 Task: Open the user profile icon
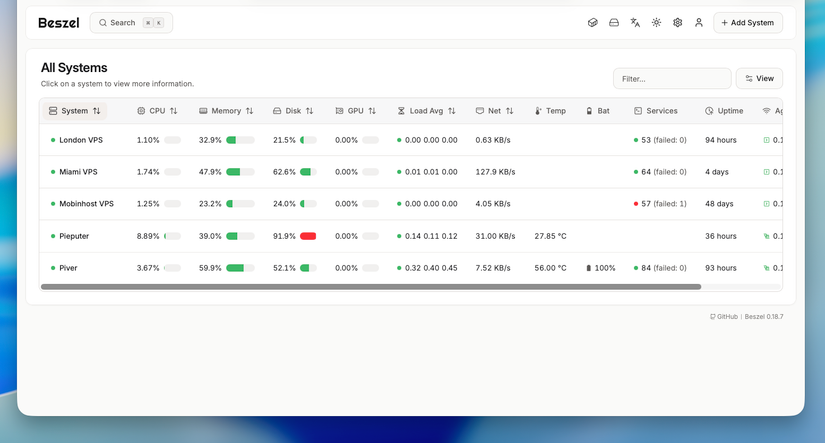pos(699,23)
